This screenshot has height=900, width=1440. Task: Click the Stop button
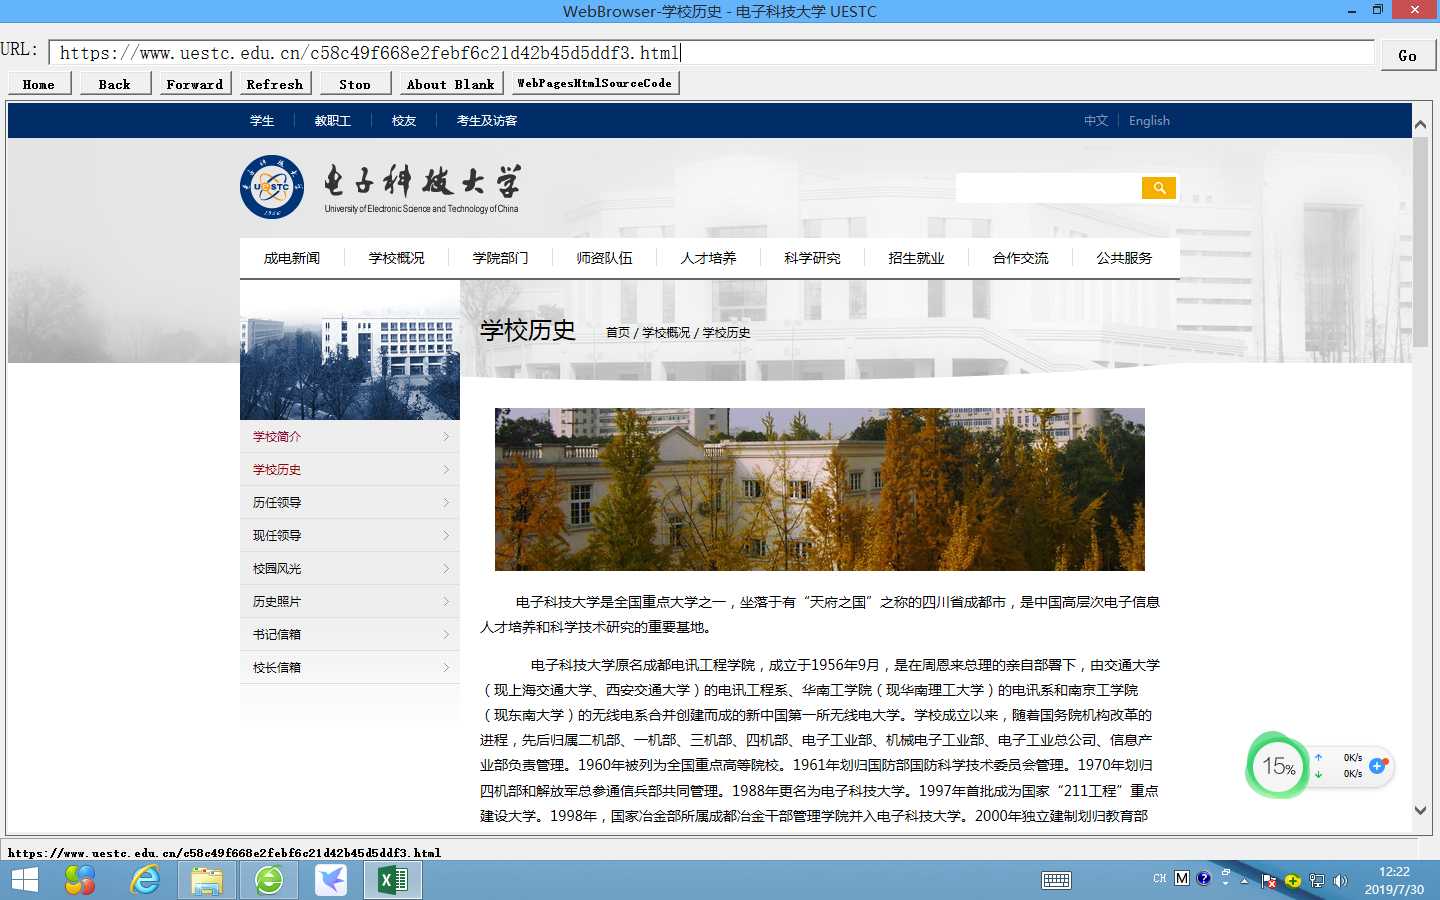click(x=355, y=83)
